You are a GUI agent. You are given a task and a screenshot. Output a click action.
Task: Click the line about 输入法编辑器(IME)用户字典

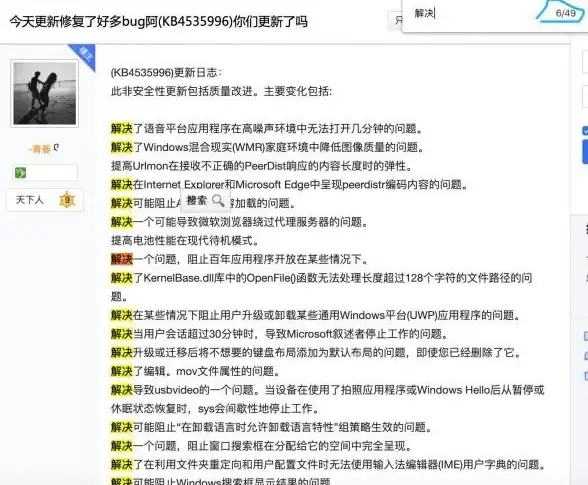[x=328, y=465]
